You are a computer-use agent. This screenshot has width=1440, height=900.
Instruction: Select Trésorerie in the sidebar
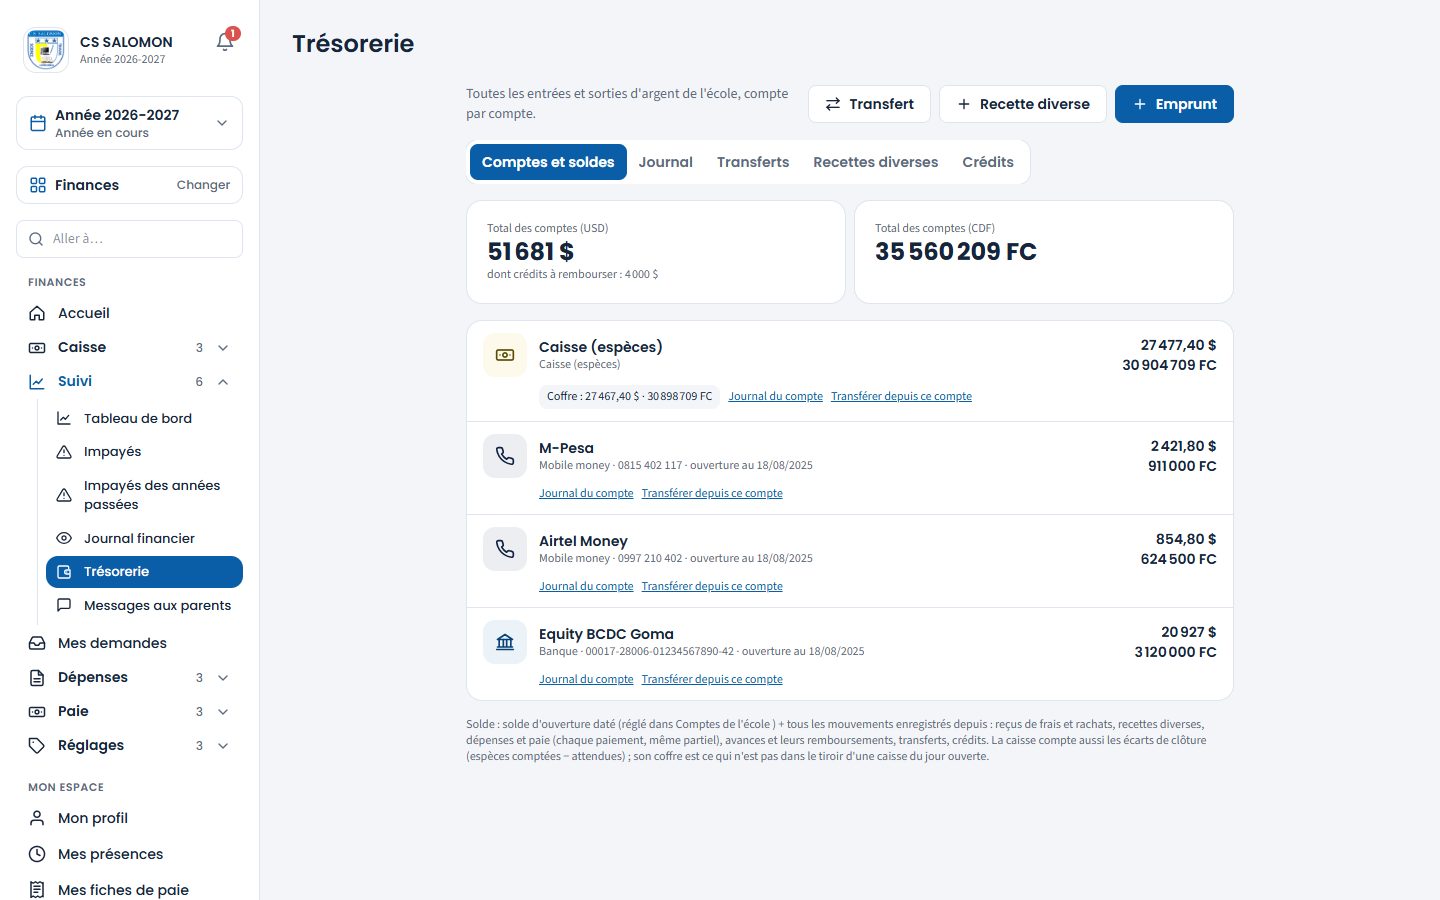click(x=144, y=572)
